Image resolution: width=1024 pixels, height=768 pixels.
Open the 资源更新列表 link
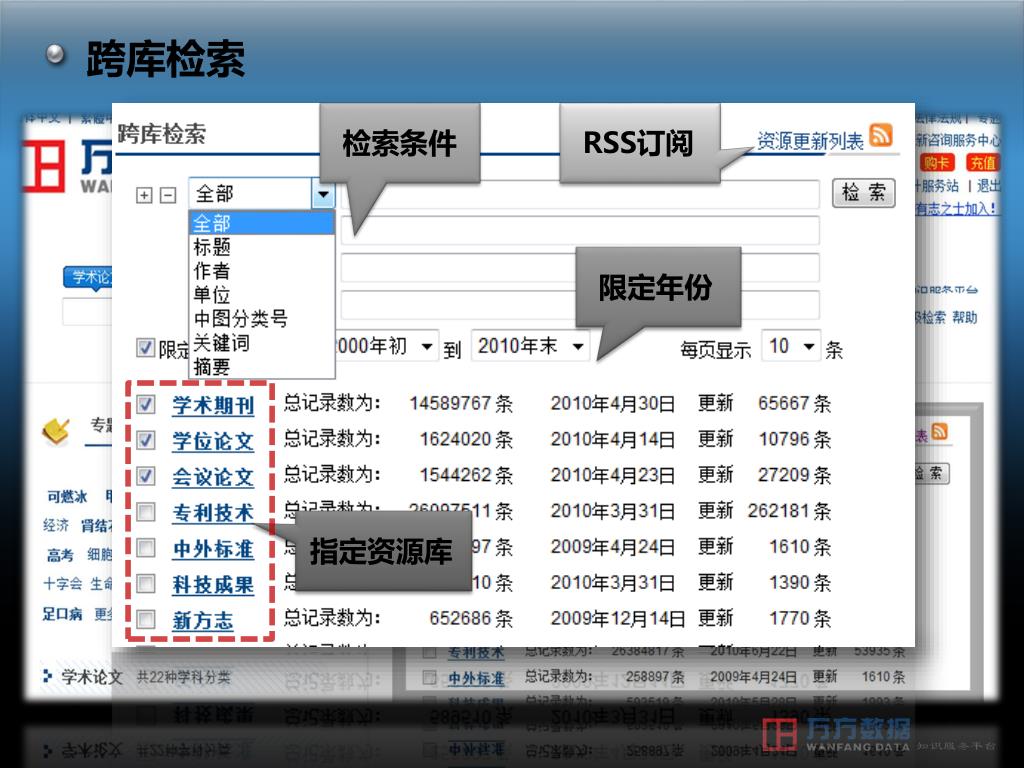[810, 140]
